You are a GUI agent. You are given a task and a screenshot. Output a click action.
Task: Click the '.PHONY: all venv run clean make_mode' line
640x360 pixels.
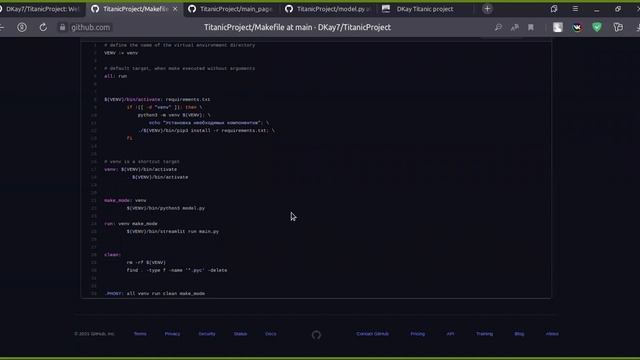[155, 293]
